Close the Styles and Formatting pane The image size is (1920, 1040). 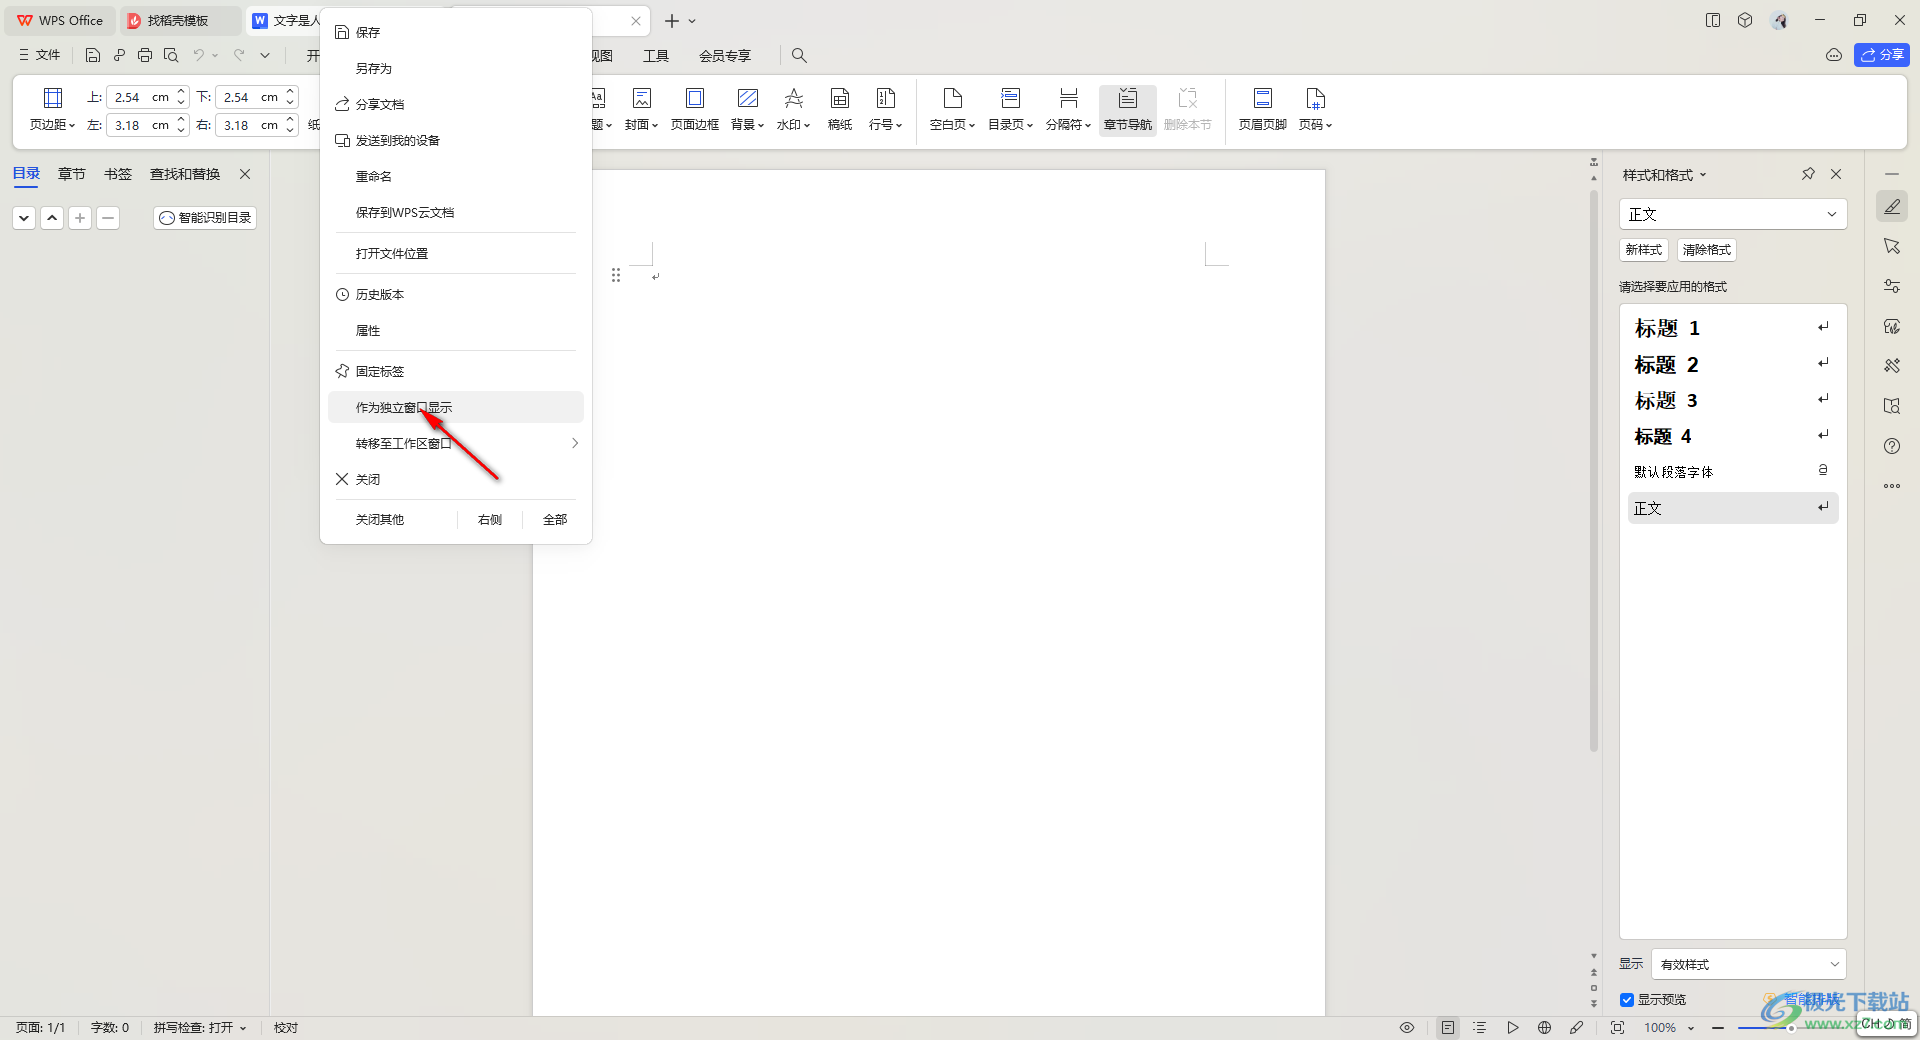[1836, 174]
